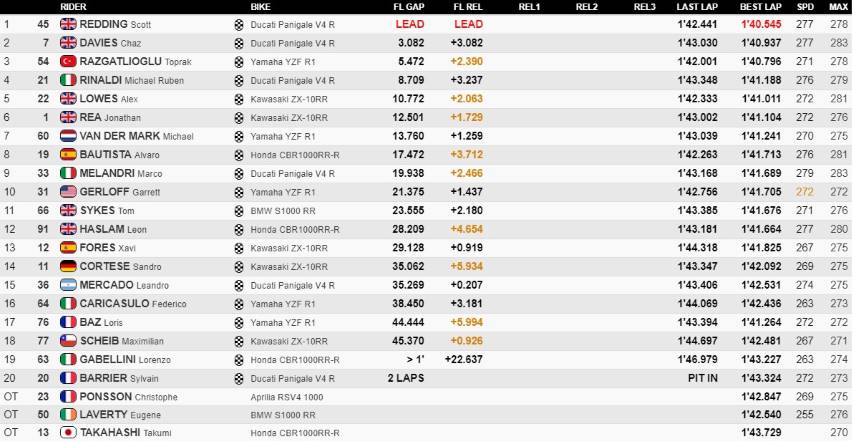Click the checkered icon before Redding's Ducati

(x=238, y=24)
